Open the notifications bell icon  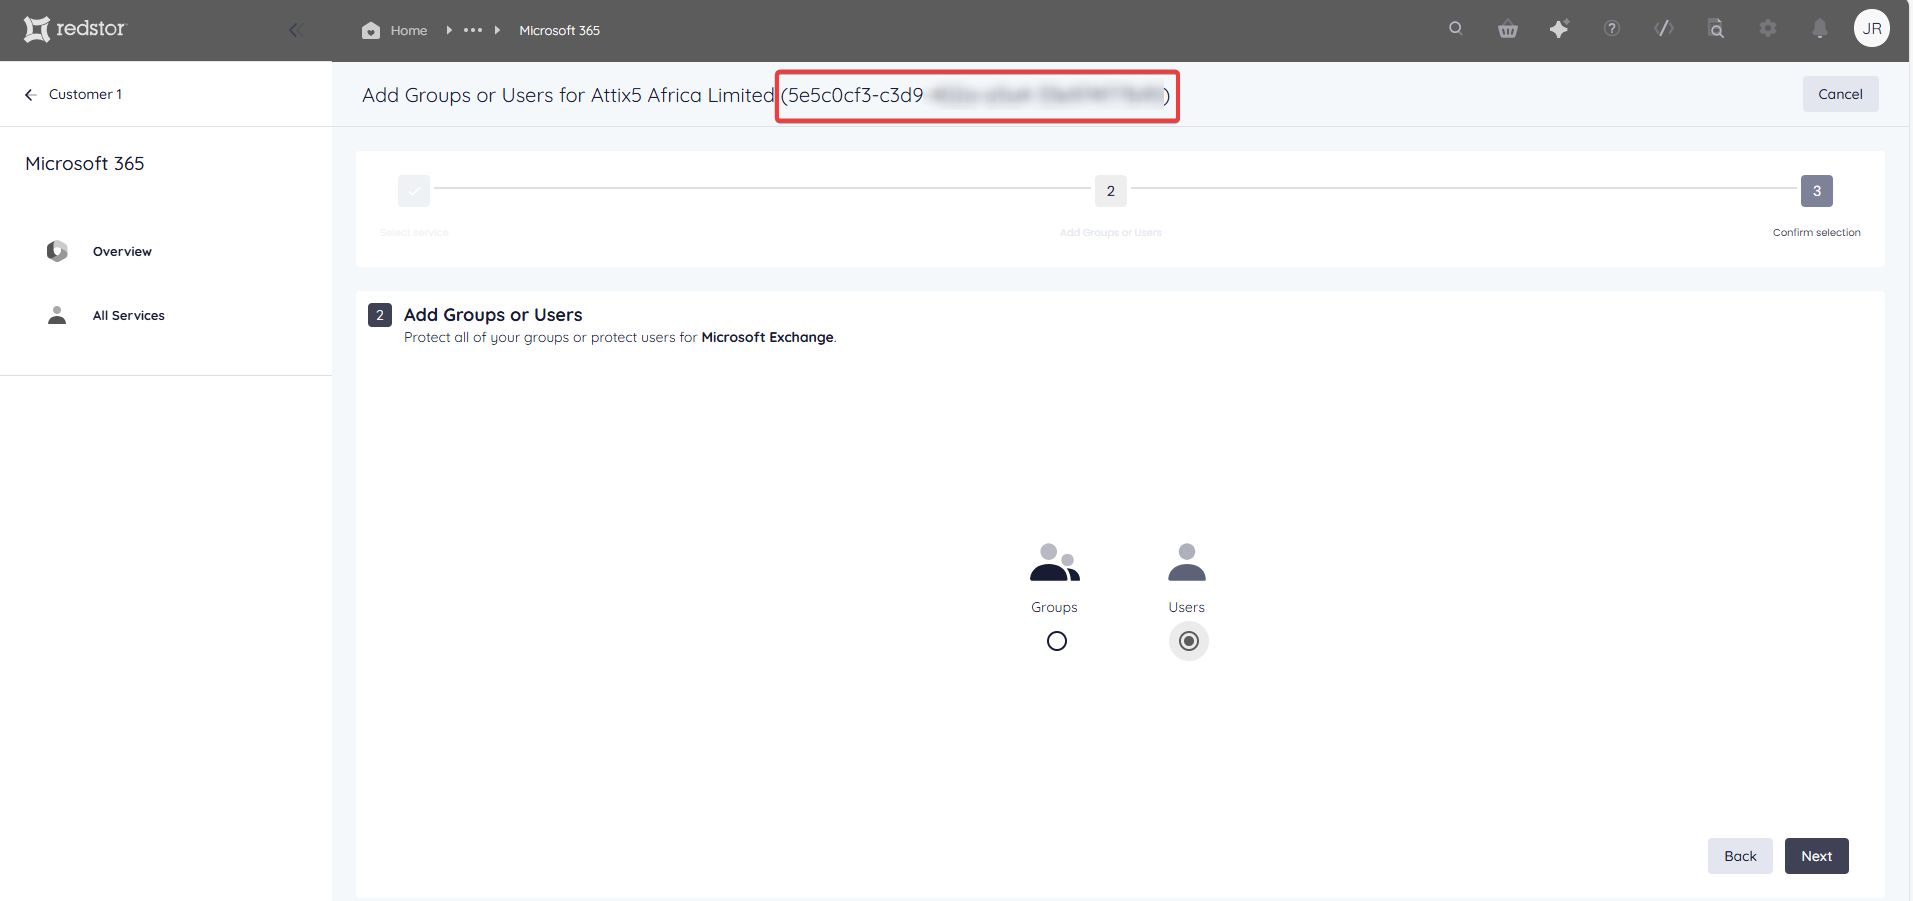1820,29
